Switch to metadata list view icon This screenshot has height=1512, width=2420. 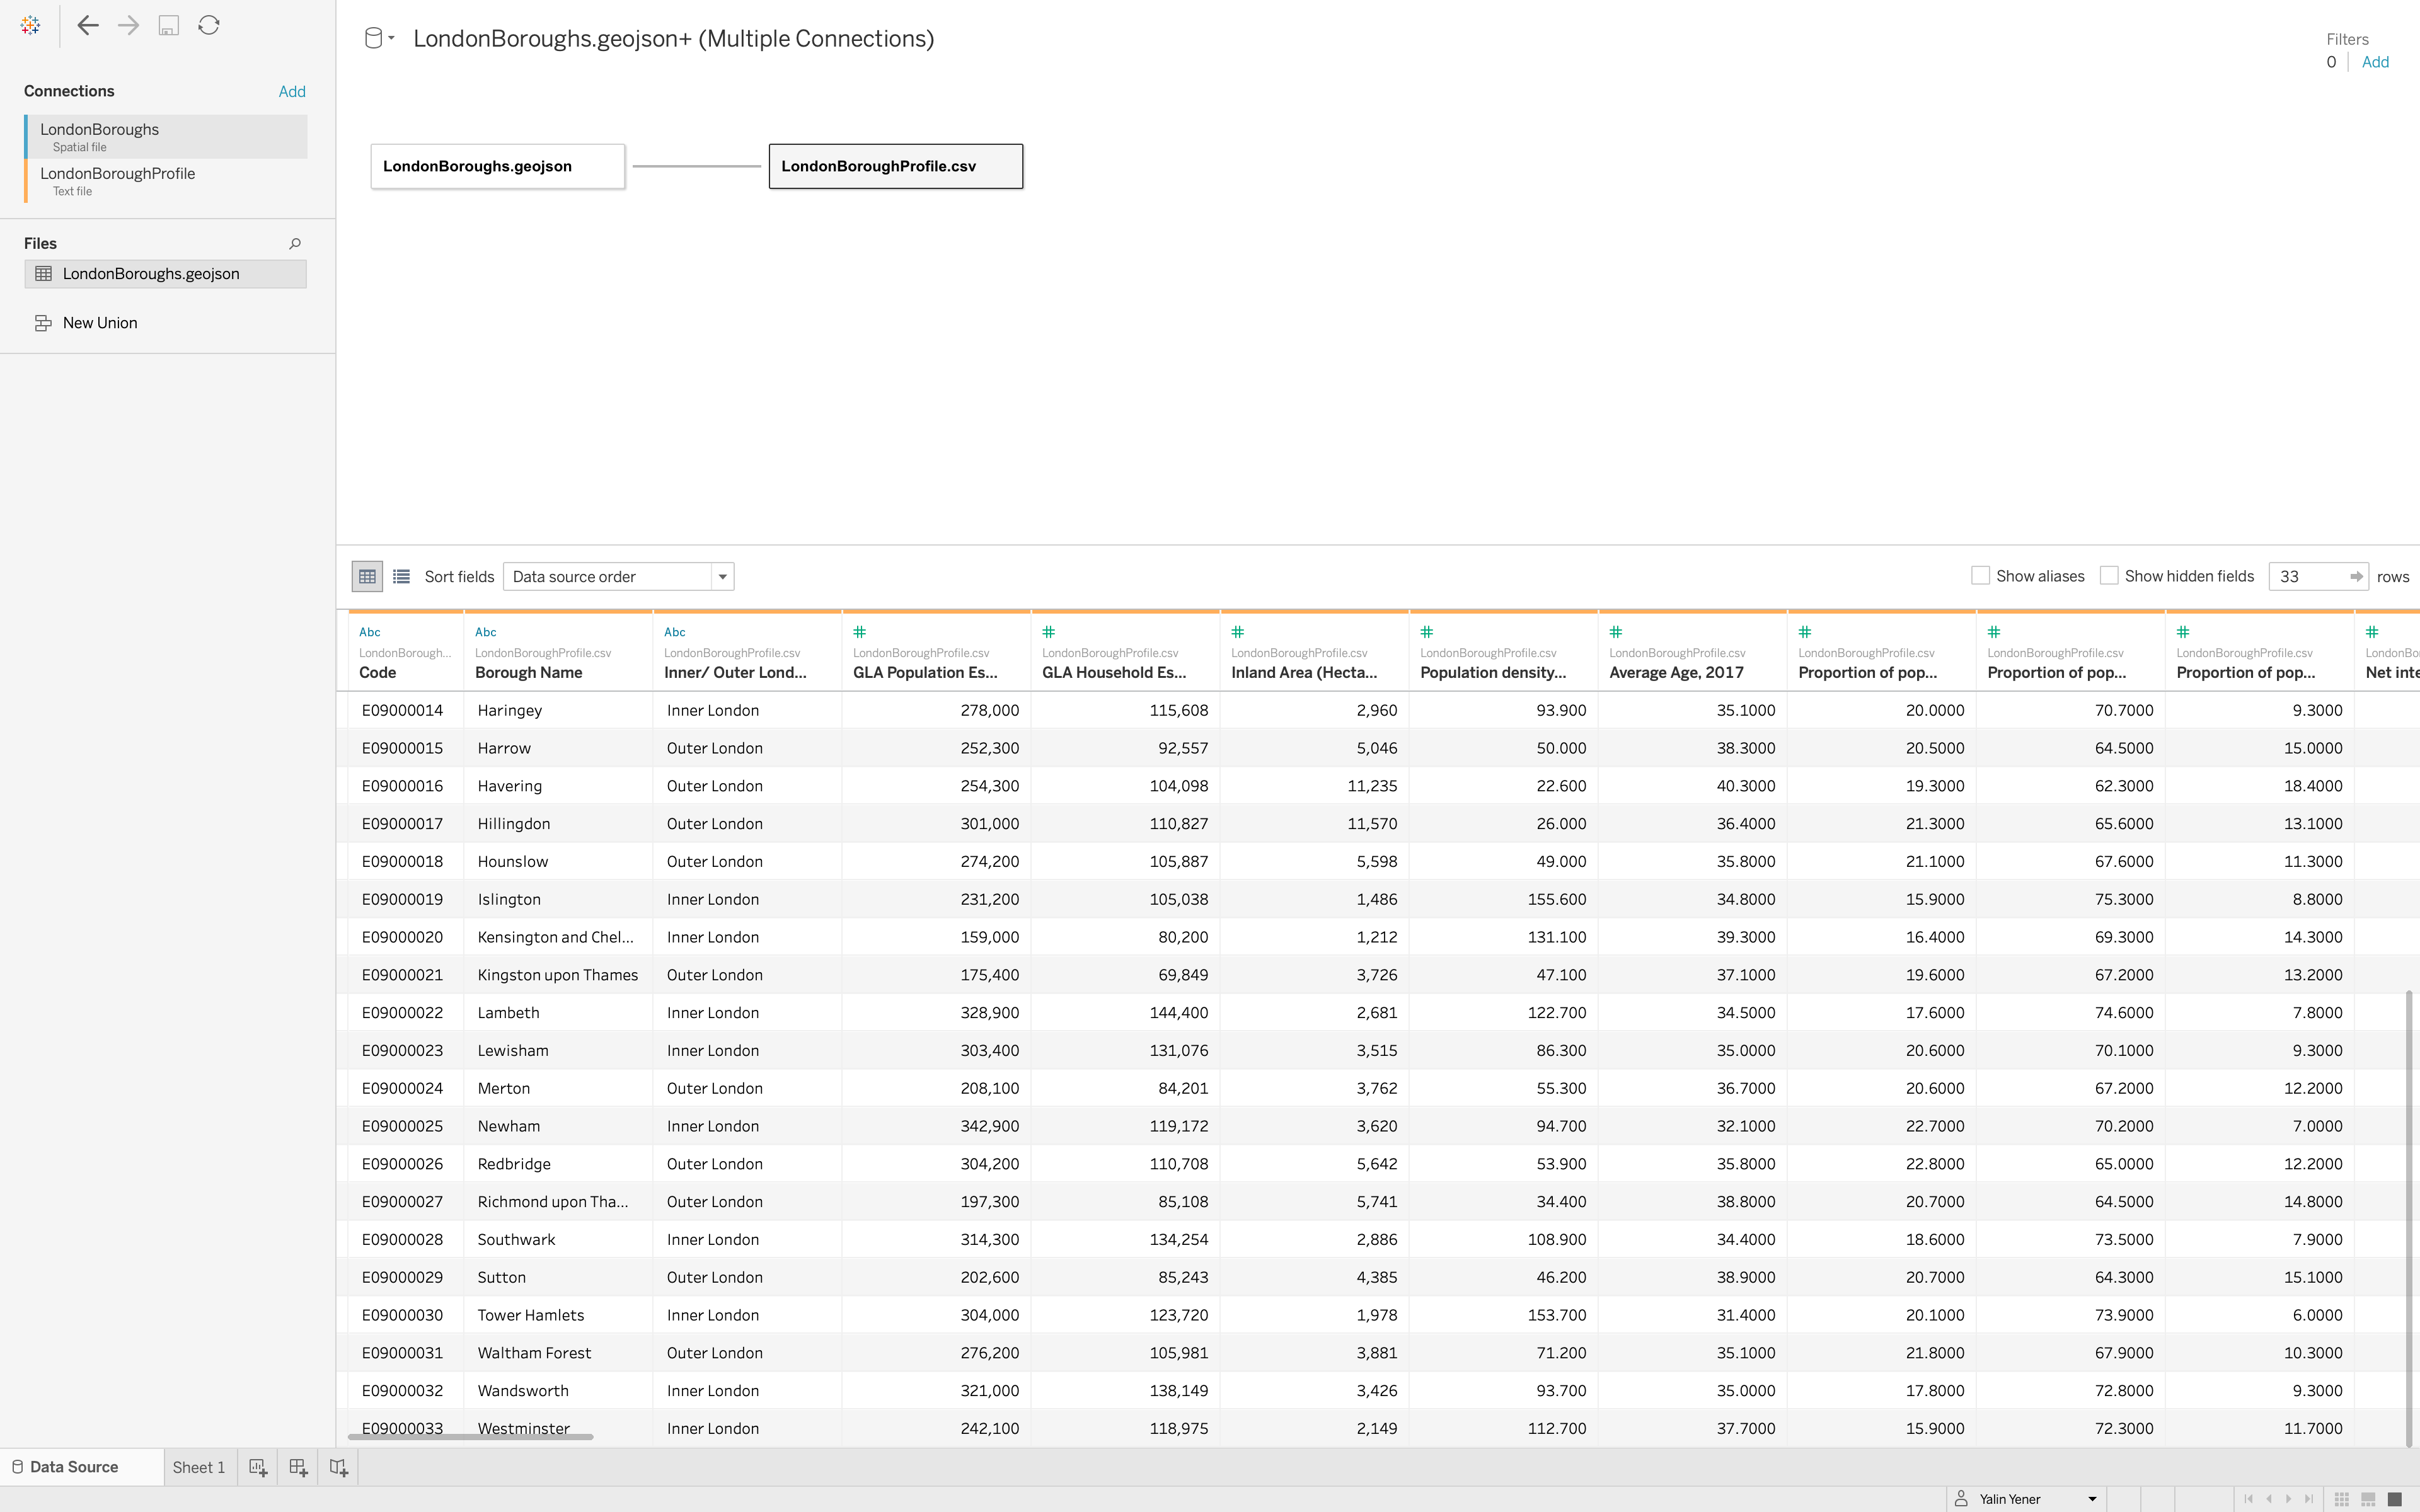click(x=401, y=576)
